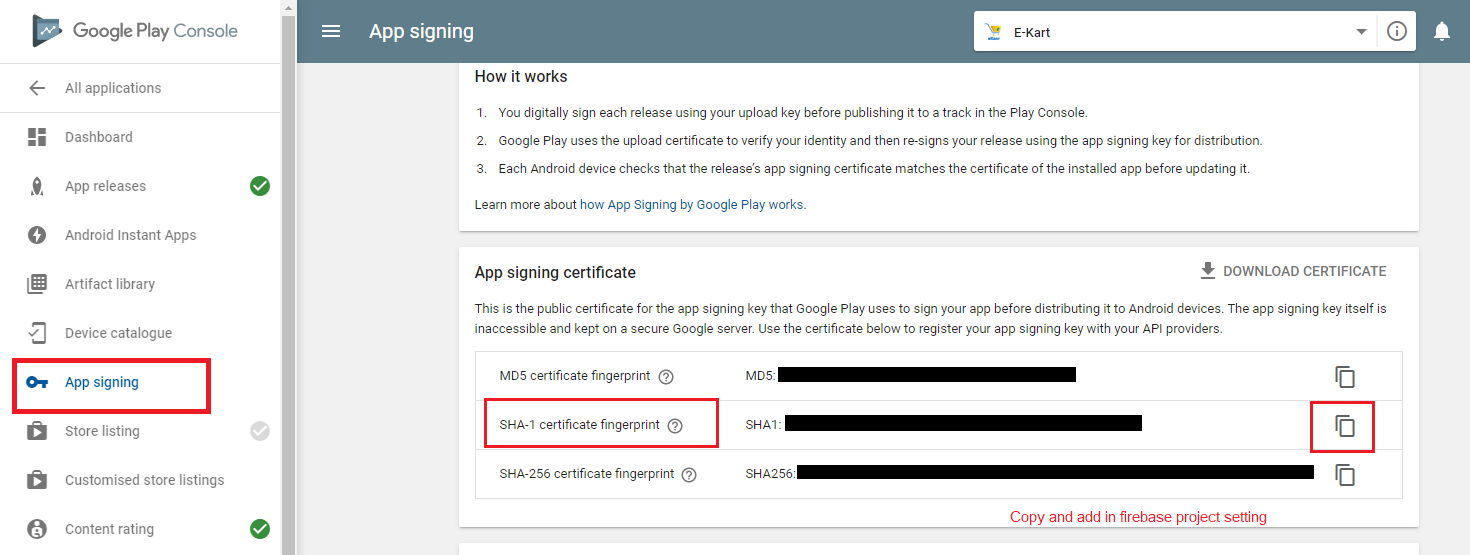
Task: Show help for SHA-256 certificate fingerprint
Action: (x=689, y=475)
